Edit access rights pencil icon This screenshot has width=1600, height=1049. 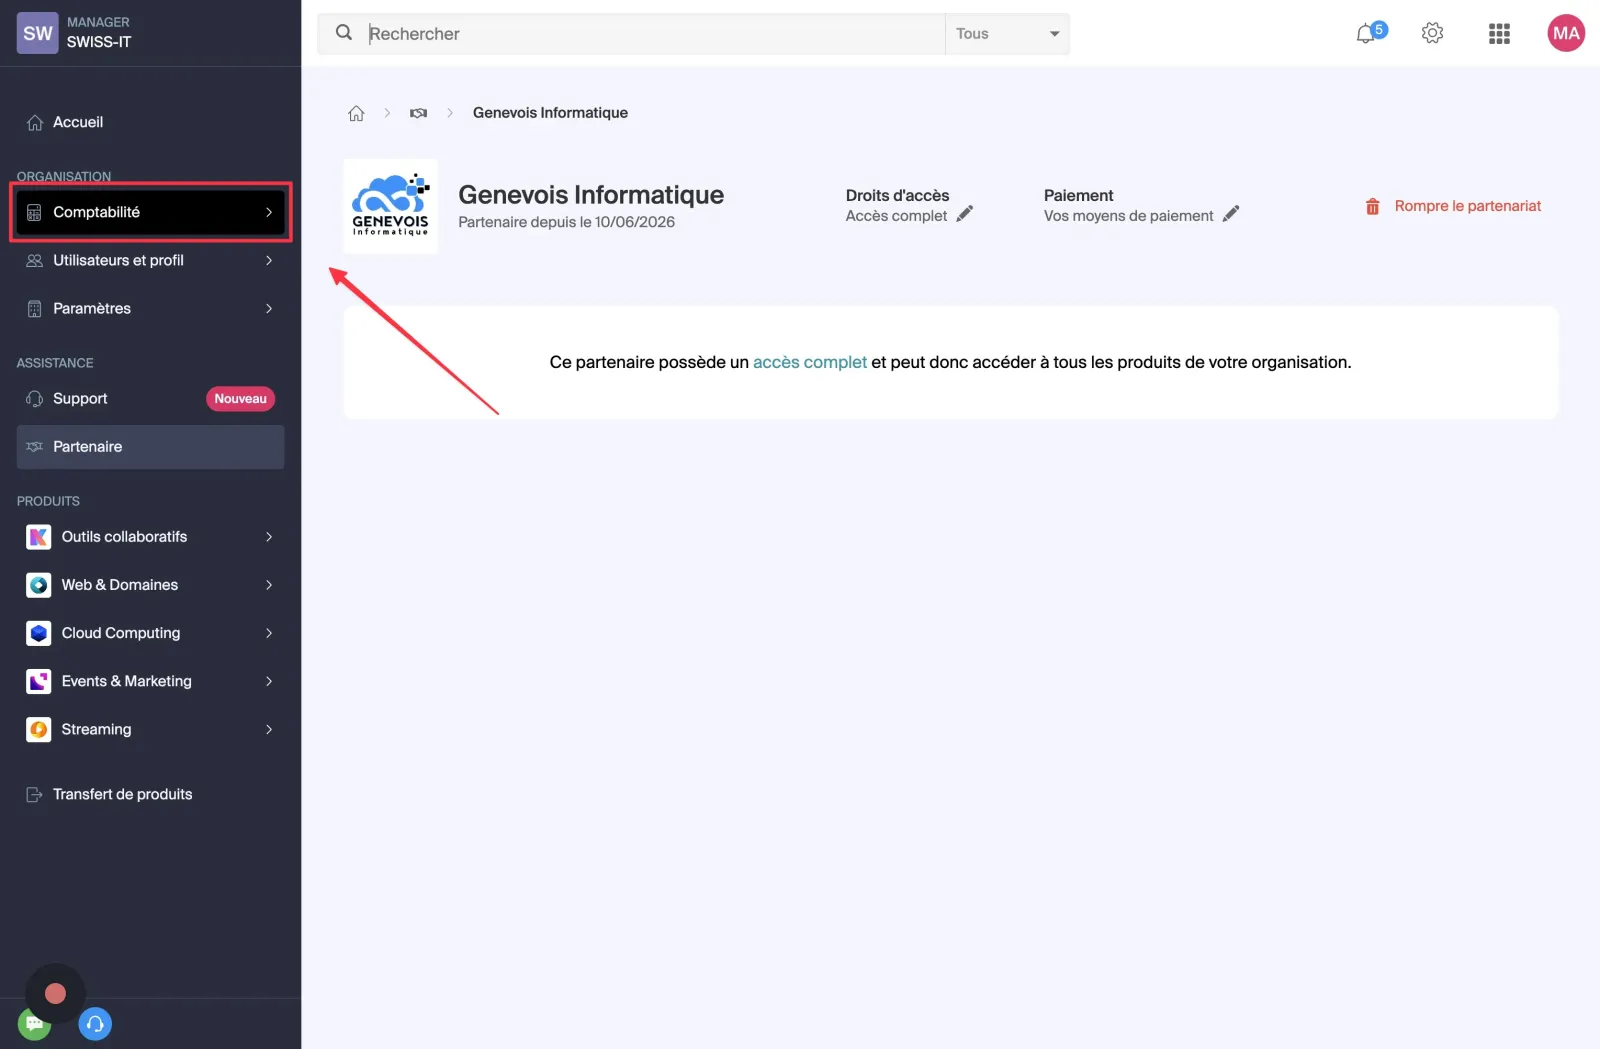tap(964, 214)
